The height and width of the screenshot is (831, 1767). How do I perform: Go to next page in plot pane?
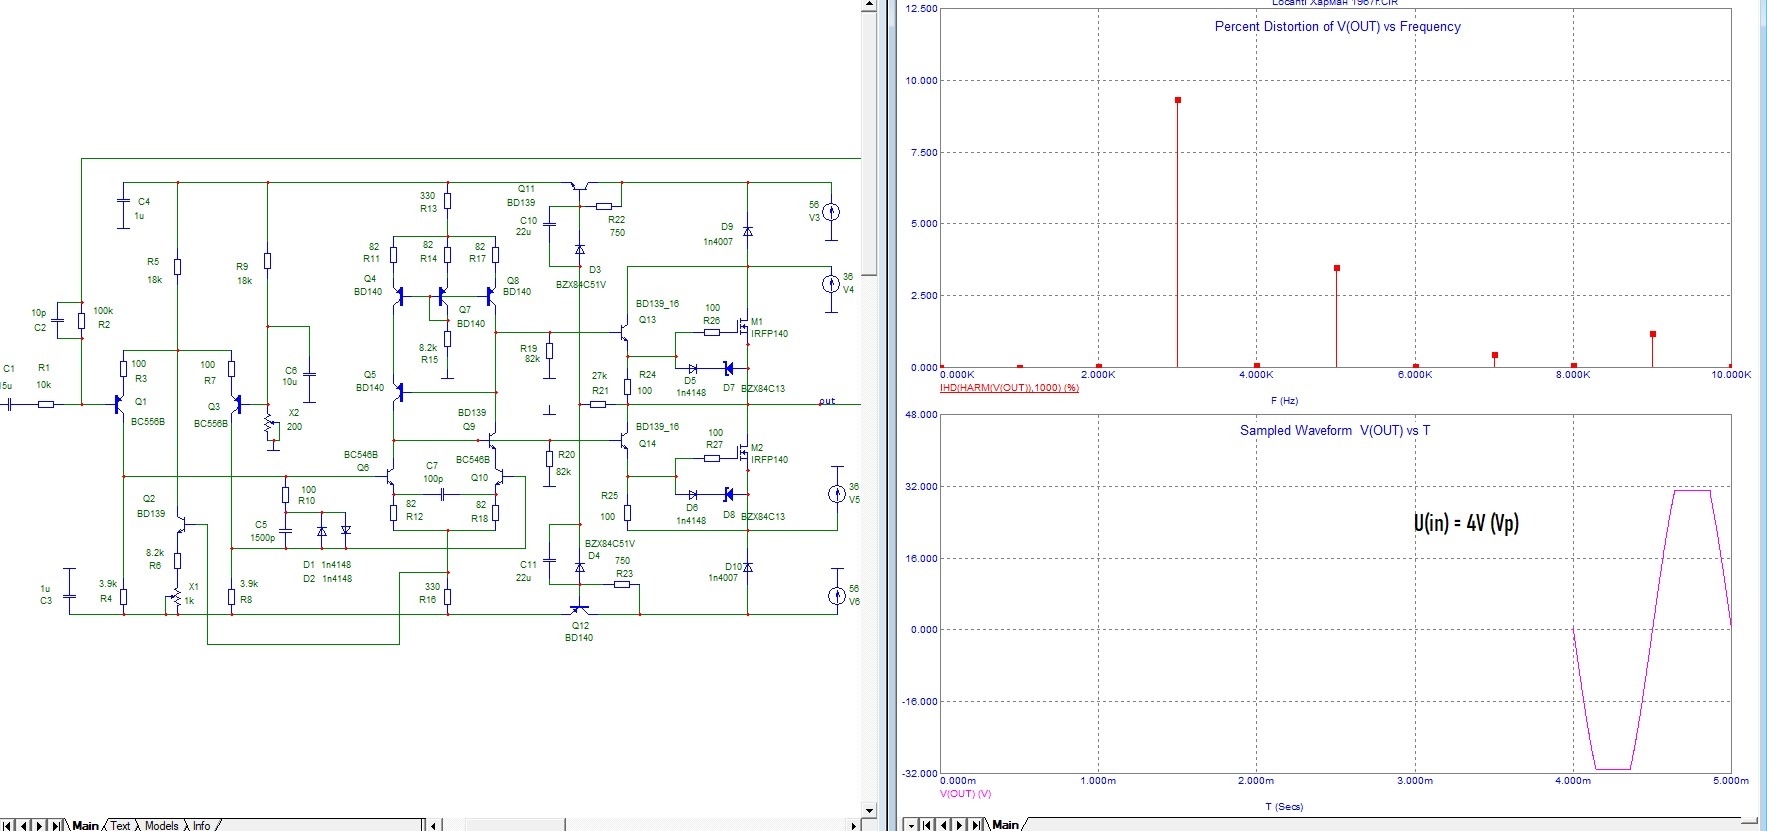coord(960,825)
